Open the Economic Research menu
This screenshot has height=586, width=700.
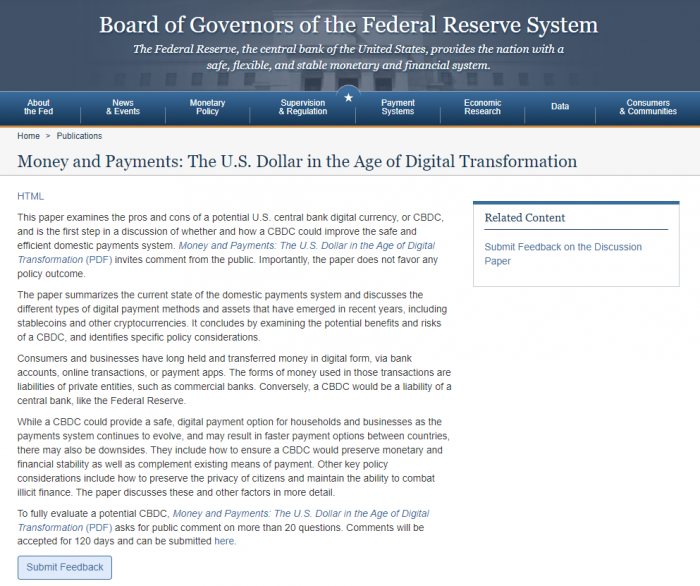(x=482, y=107)
